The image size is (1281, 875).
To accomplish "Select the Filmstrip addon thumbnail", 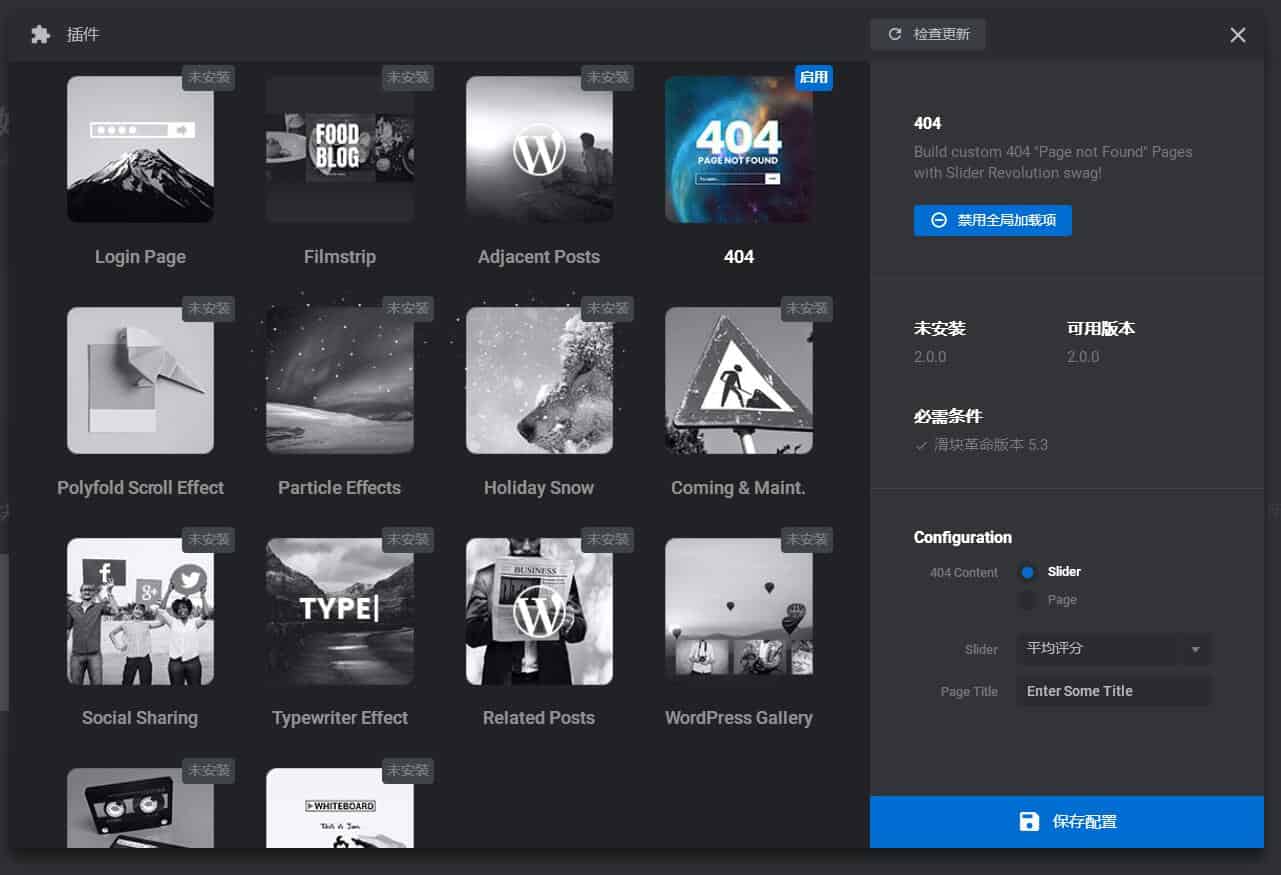I will click(340, 149).
